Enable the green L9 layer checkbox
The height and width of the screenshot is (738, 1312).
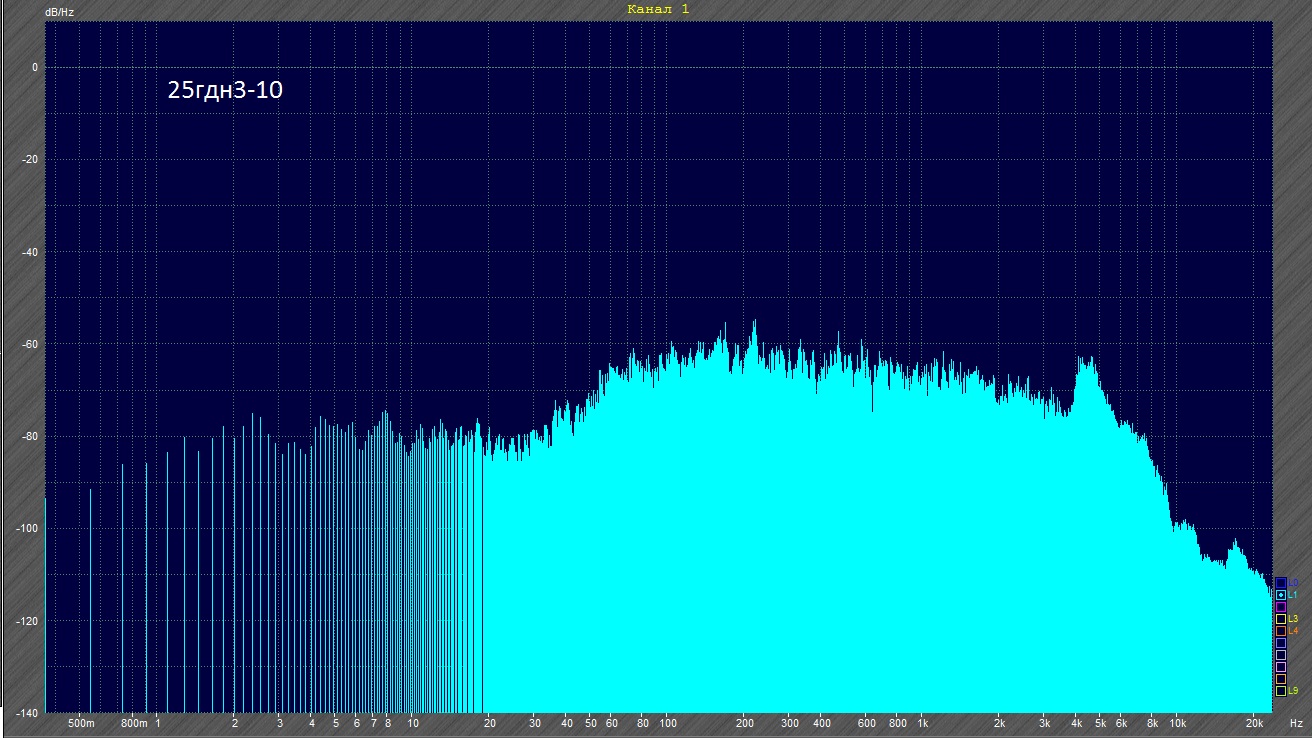pos(1280,691)
